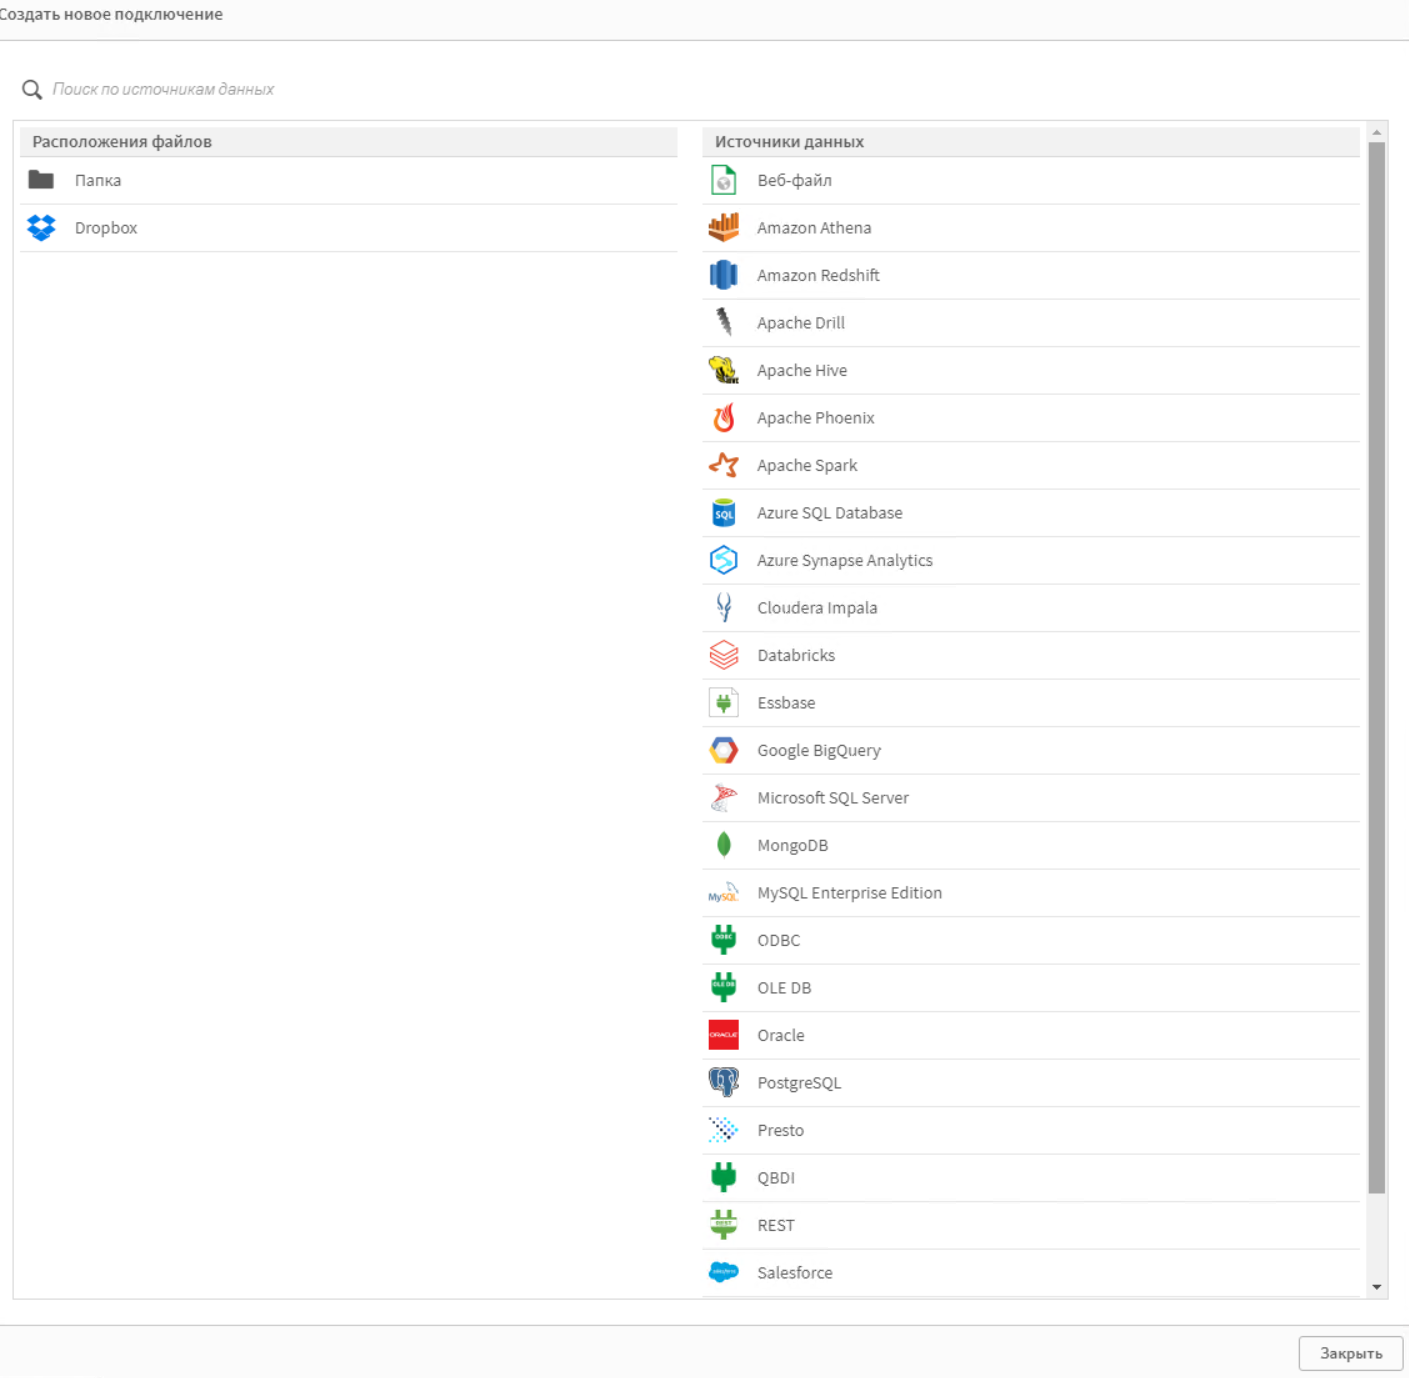
Task: Select the Amazon Athena icon
Action: point(723,228)
